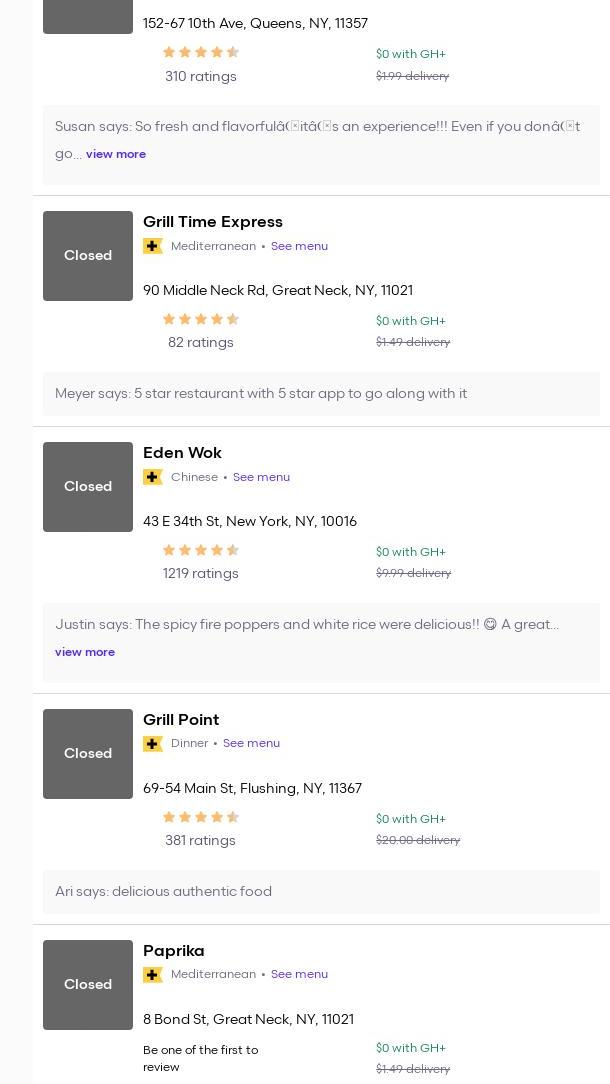Open See menu link for Grill Point

[x=251, y=744]
